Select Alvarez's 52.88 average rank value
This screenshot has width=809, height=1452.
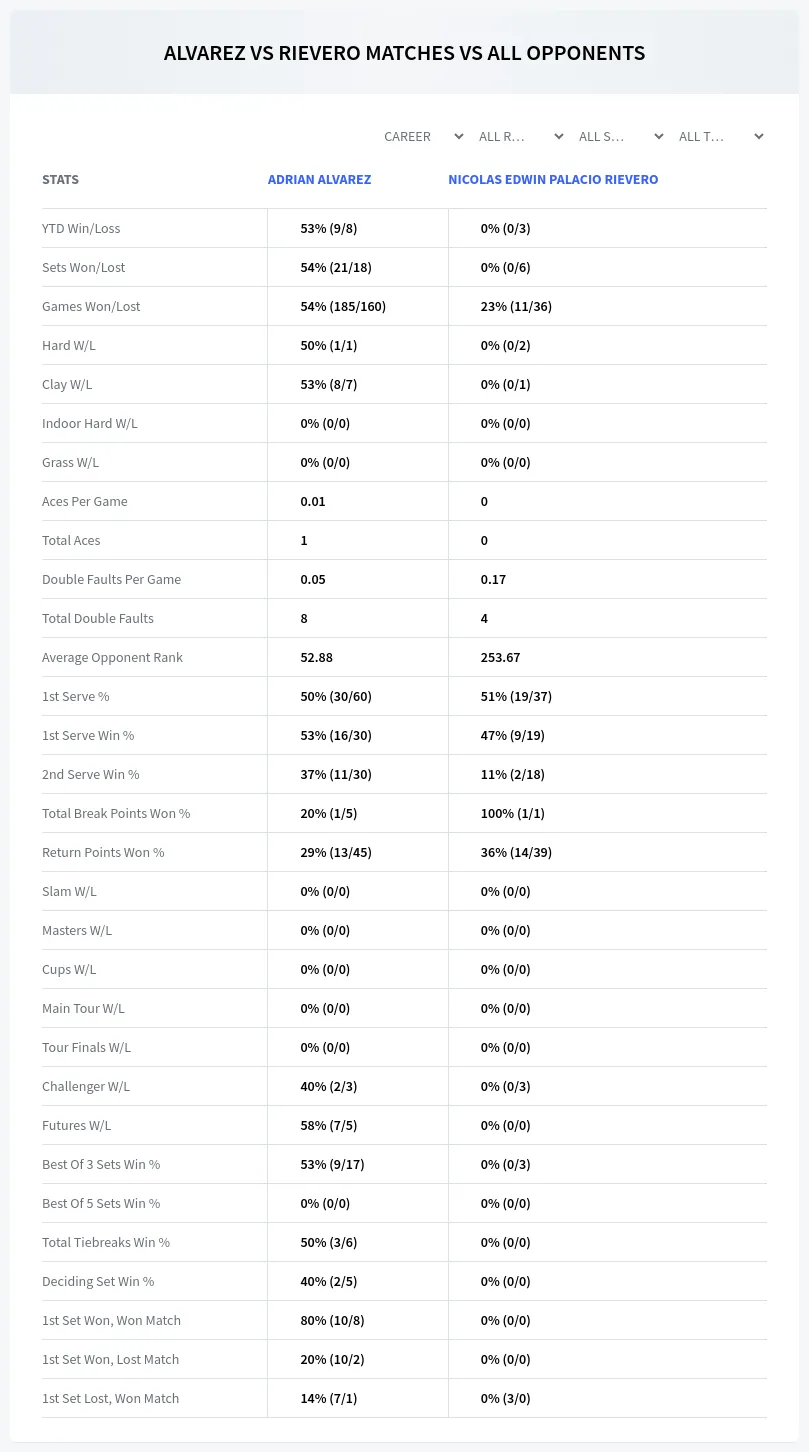pos(316,657)
